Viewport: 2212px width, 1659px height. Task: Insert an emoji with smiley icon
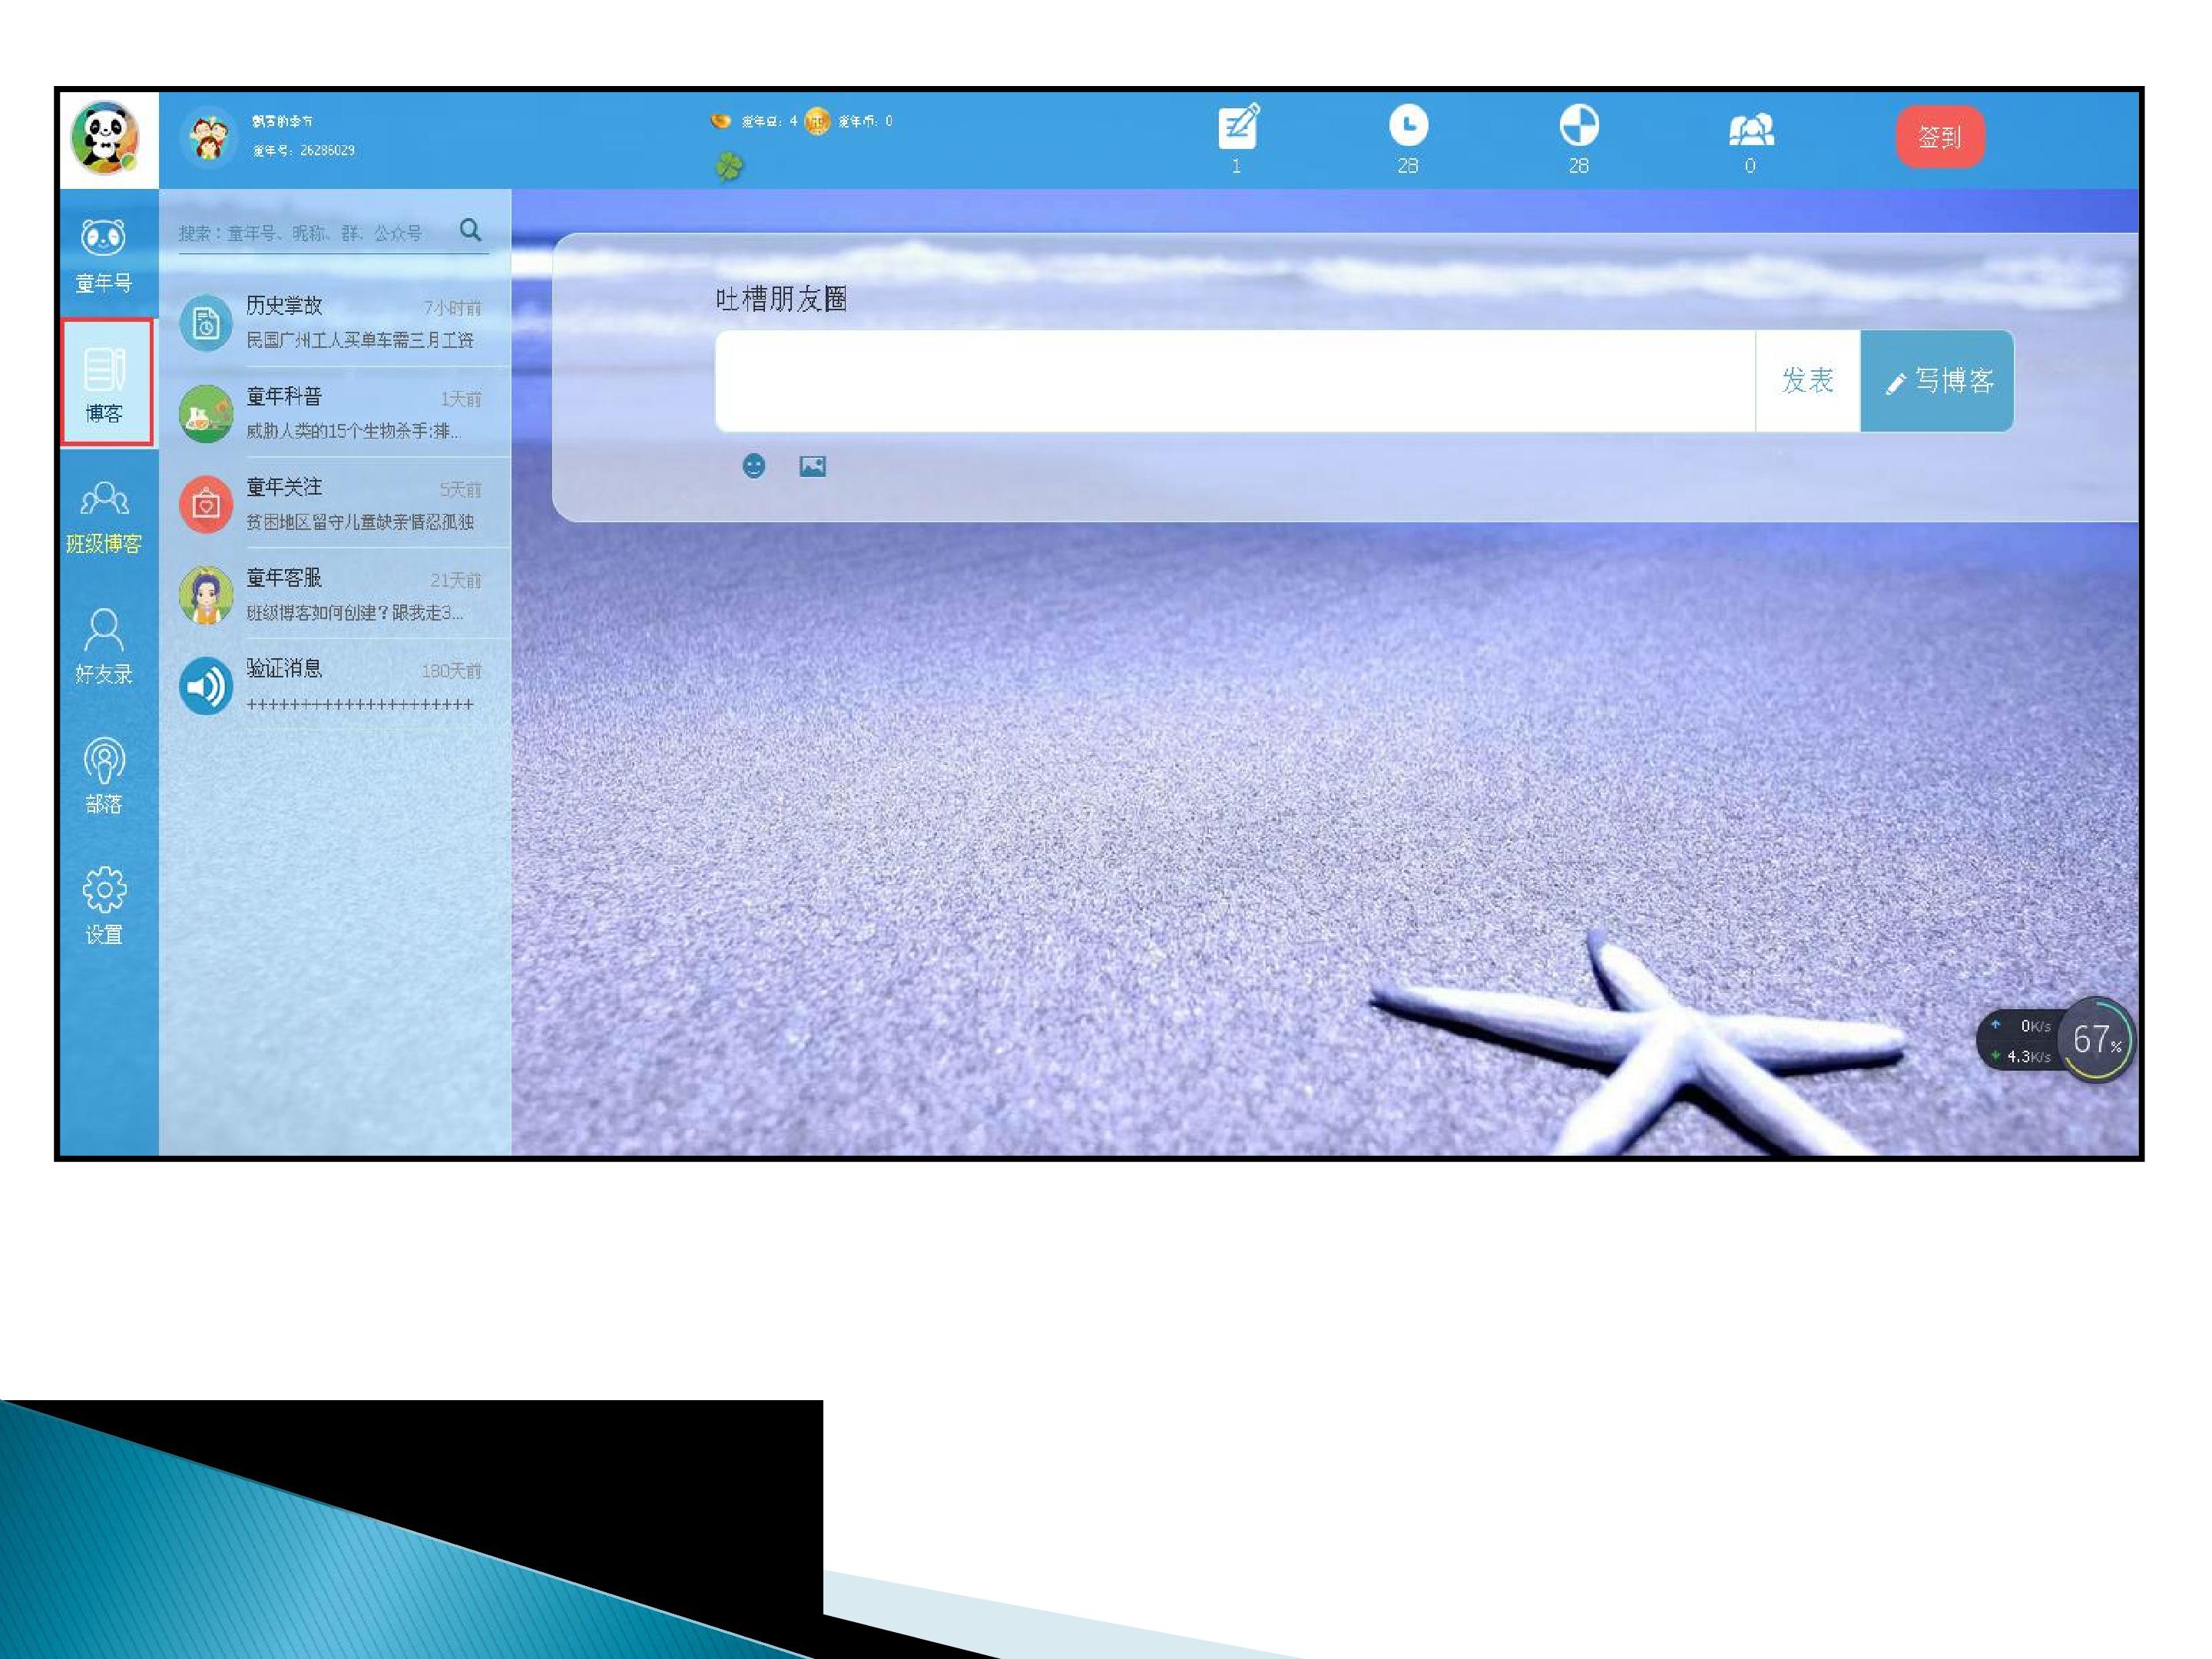[x=754, y=466]
